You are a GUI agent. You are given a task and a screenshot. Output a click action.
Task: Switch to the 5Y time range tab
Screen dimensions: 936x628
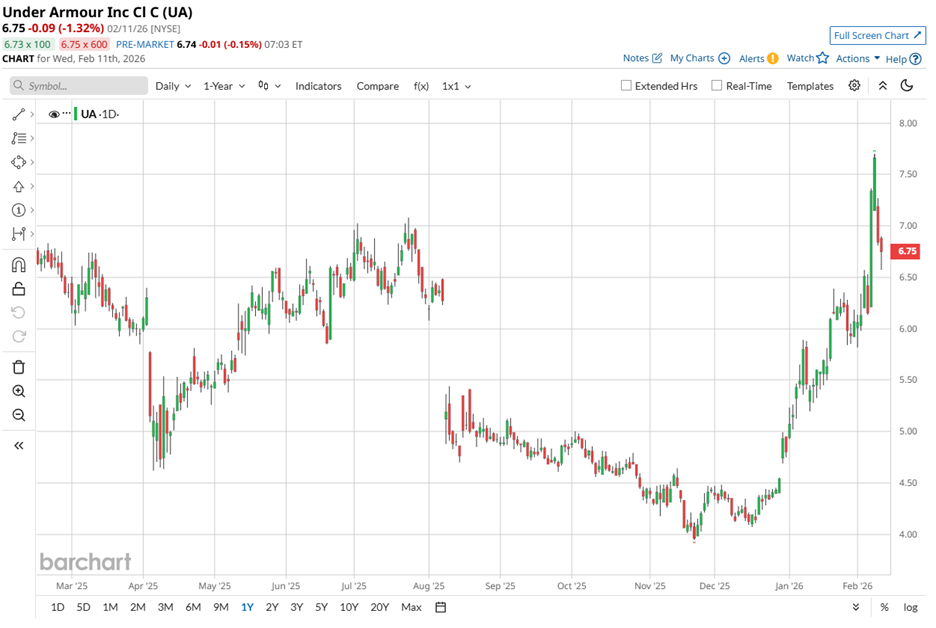tap(320, 607)
